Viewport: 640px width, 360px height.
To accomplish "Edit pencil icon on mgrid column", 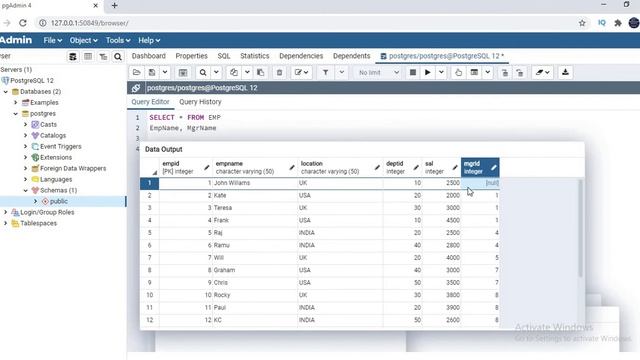I will coord(493,167).
